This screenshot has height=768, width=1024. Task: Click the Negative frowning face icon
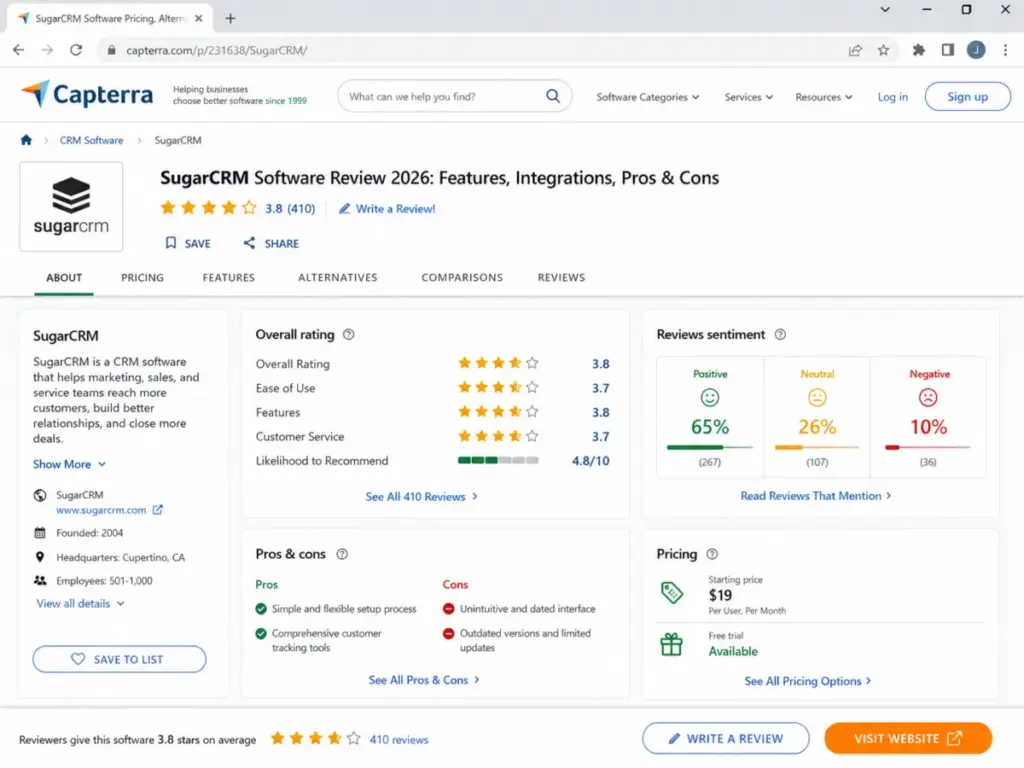click(x=928, y=397)
